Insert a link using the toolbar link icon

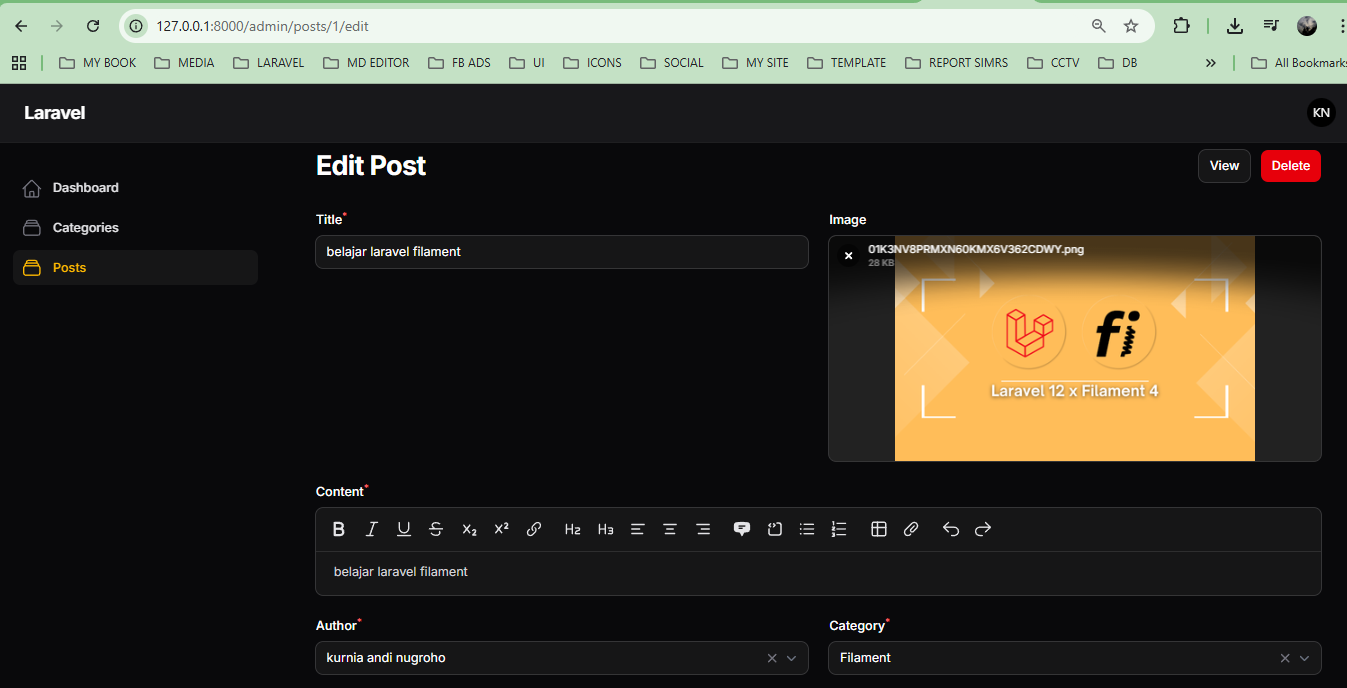click(x=534, y=529)
